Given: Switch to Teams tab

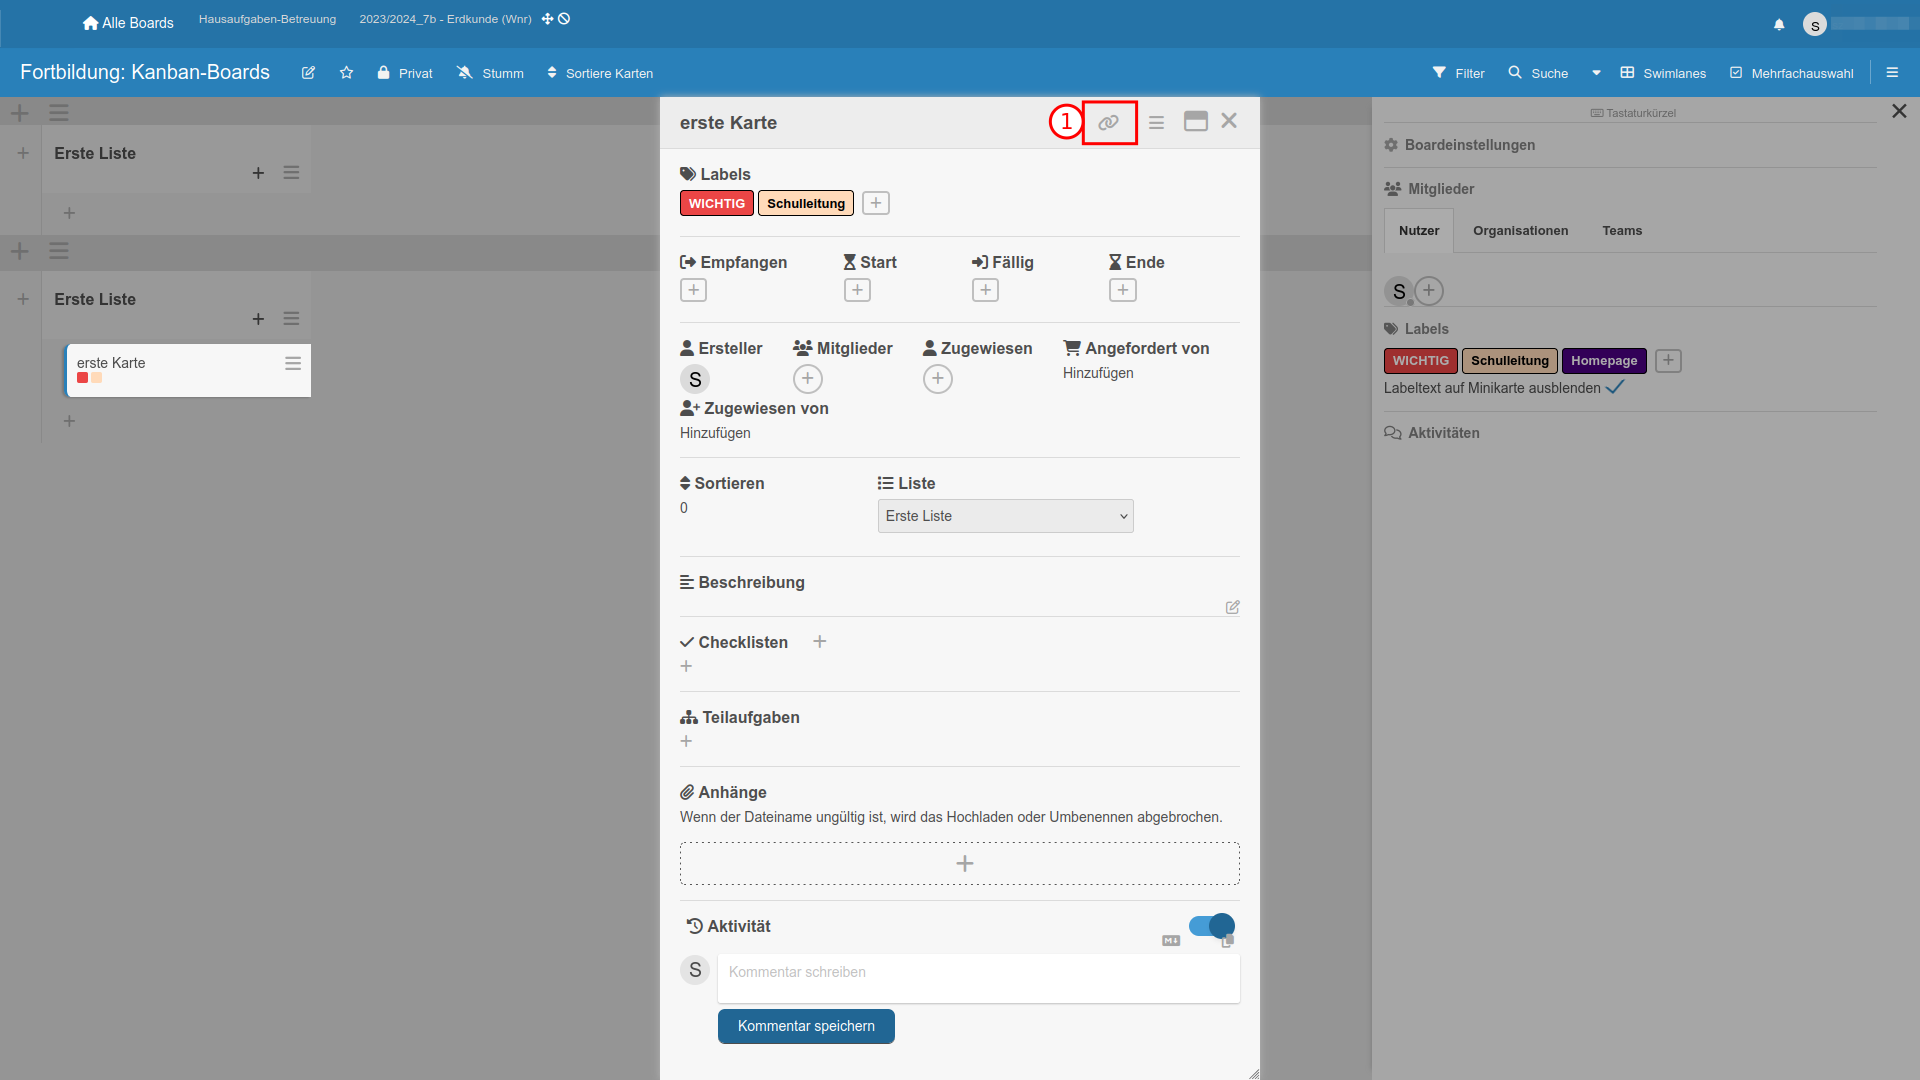Looking at the screenshot, I should pyautogui.click(x=1621, y=231).
